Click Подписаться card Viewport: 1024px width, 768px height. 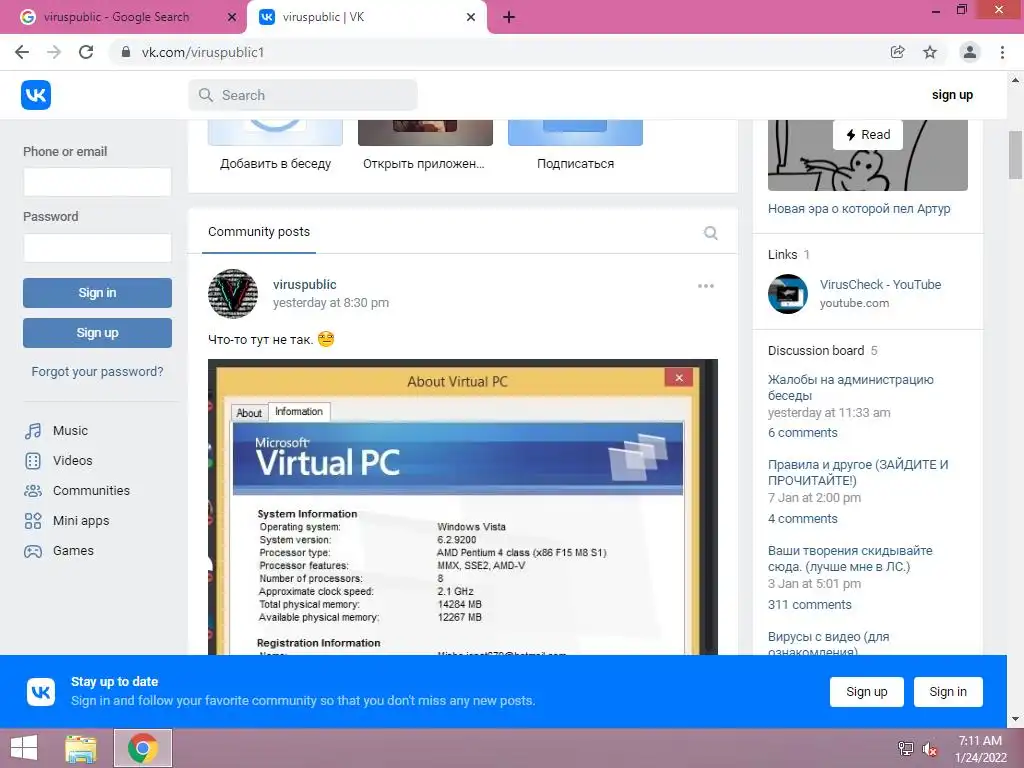click(575, 164)
